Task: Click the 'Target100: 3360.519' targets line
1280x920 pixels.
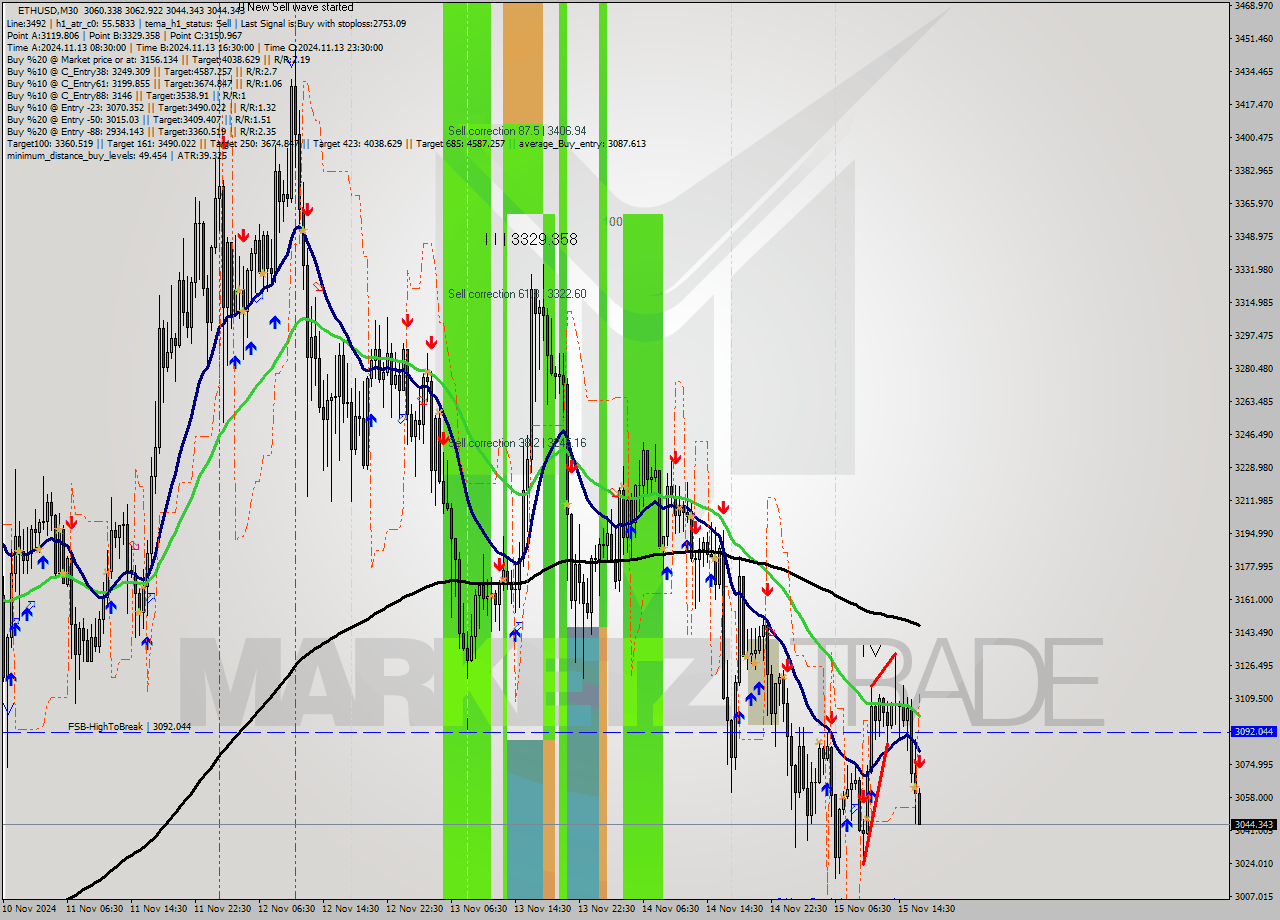Action: [326, 143]
